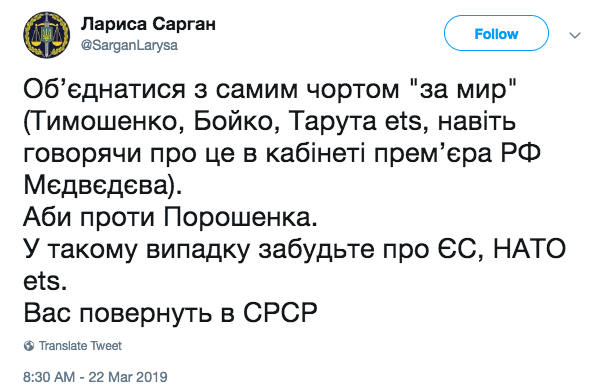Viewport: 610px width, 391px height.
Task: Click the closing line Вас повернуть в СРСР
Action: pyautogui.click(x=170, y=312)
